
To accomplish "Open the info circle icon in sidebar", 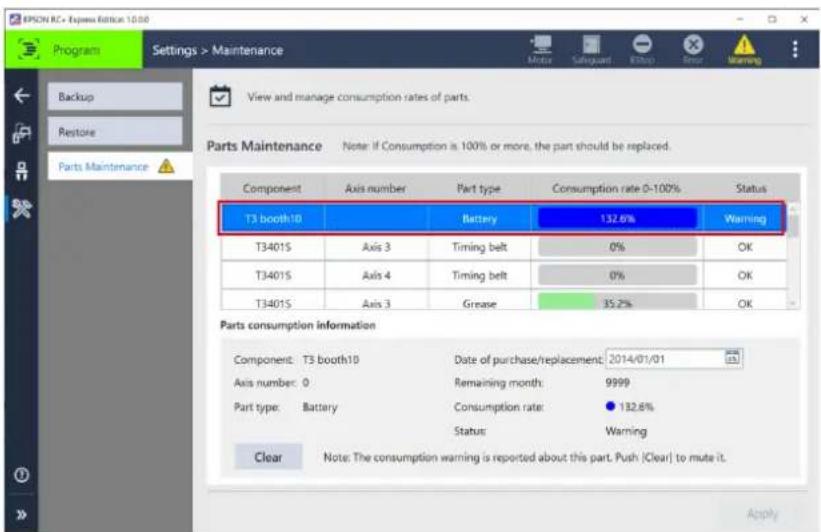I will pos(21,475).
